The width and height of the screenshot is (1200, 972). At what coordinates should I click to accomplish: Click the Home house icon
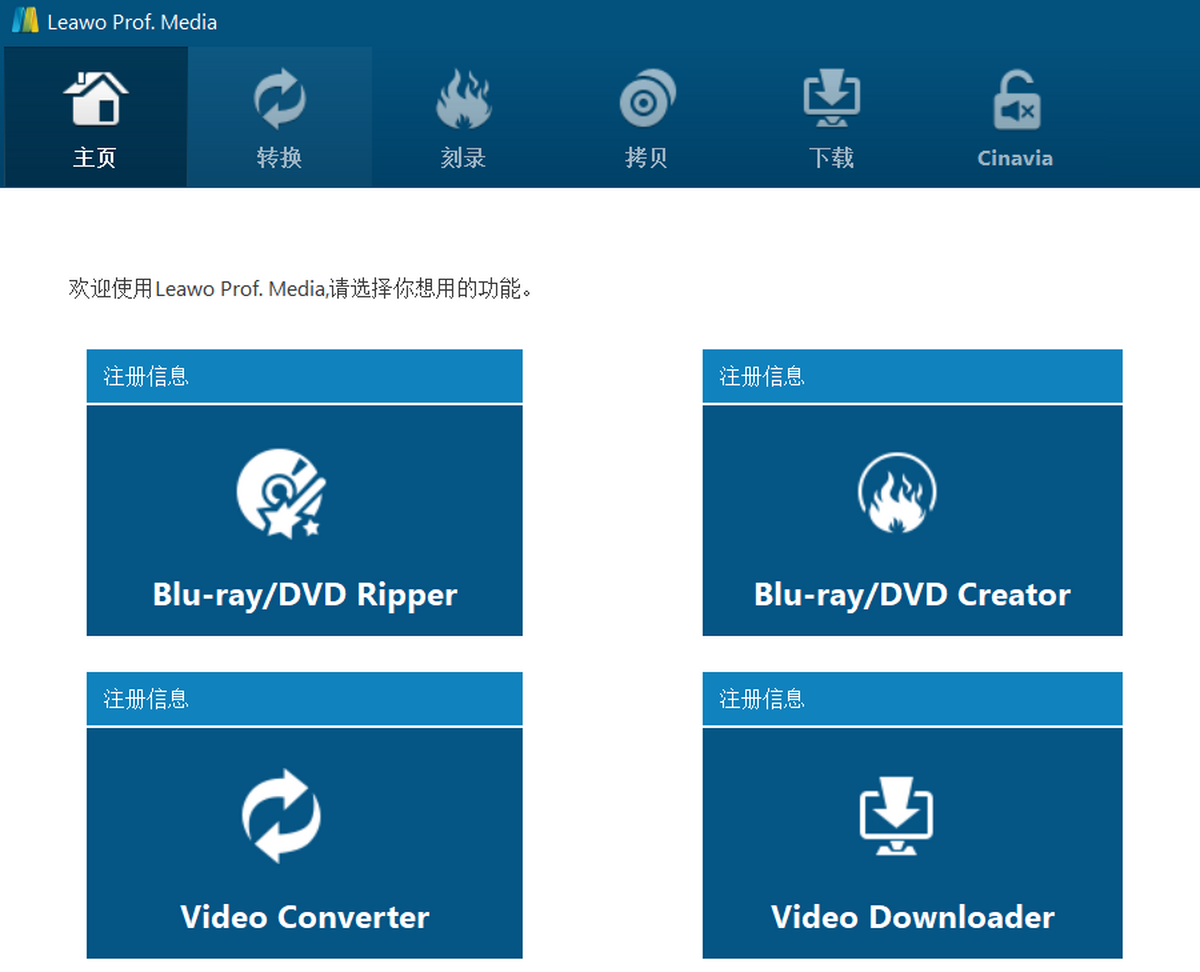pos(95,98)
